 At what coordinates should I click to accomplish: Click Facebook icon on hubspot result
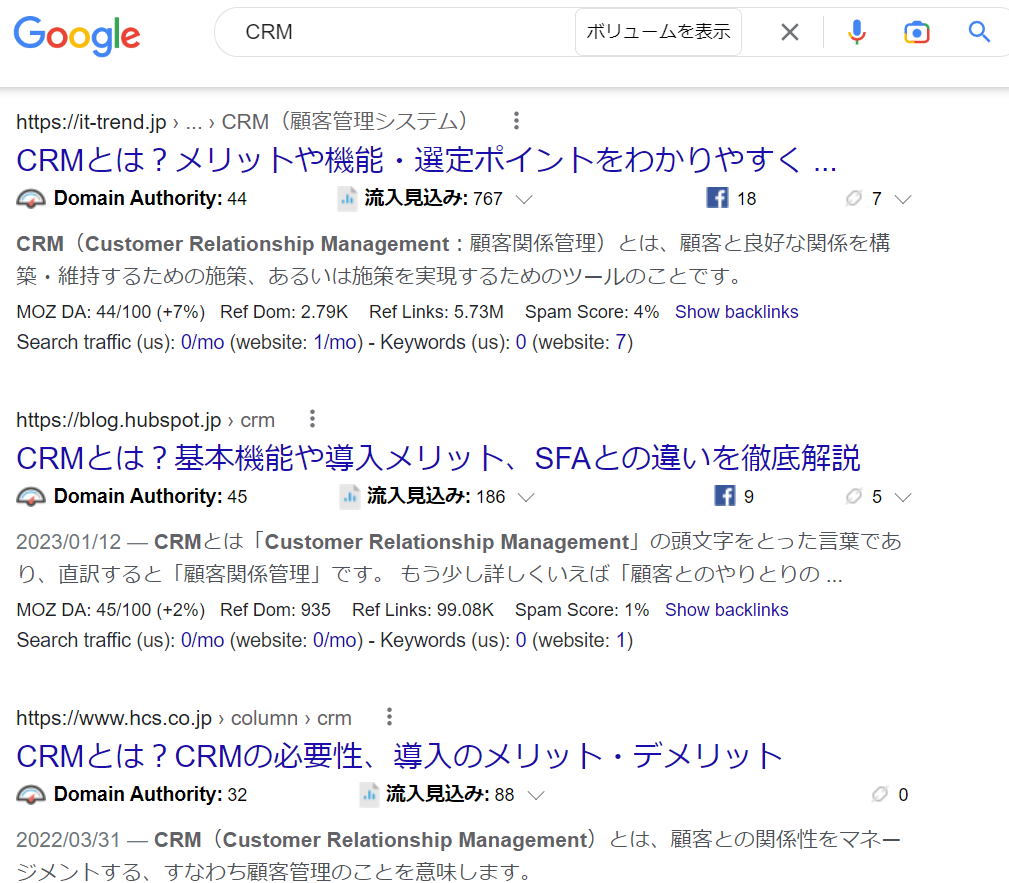pos(725,496)
